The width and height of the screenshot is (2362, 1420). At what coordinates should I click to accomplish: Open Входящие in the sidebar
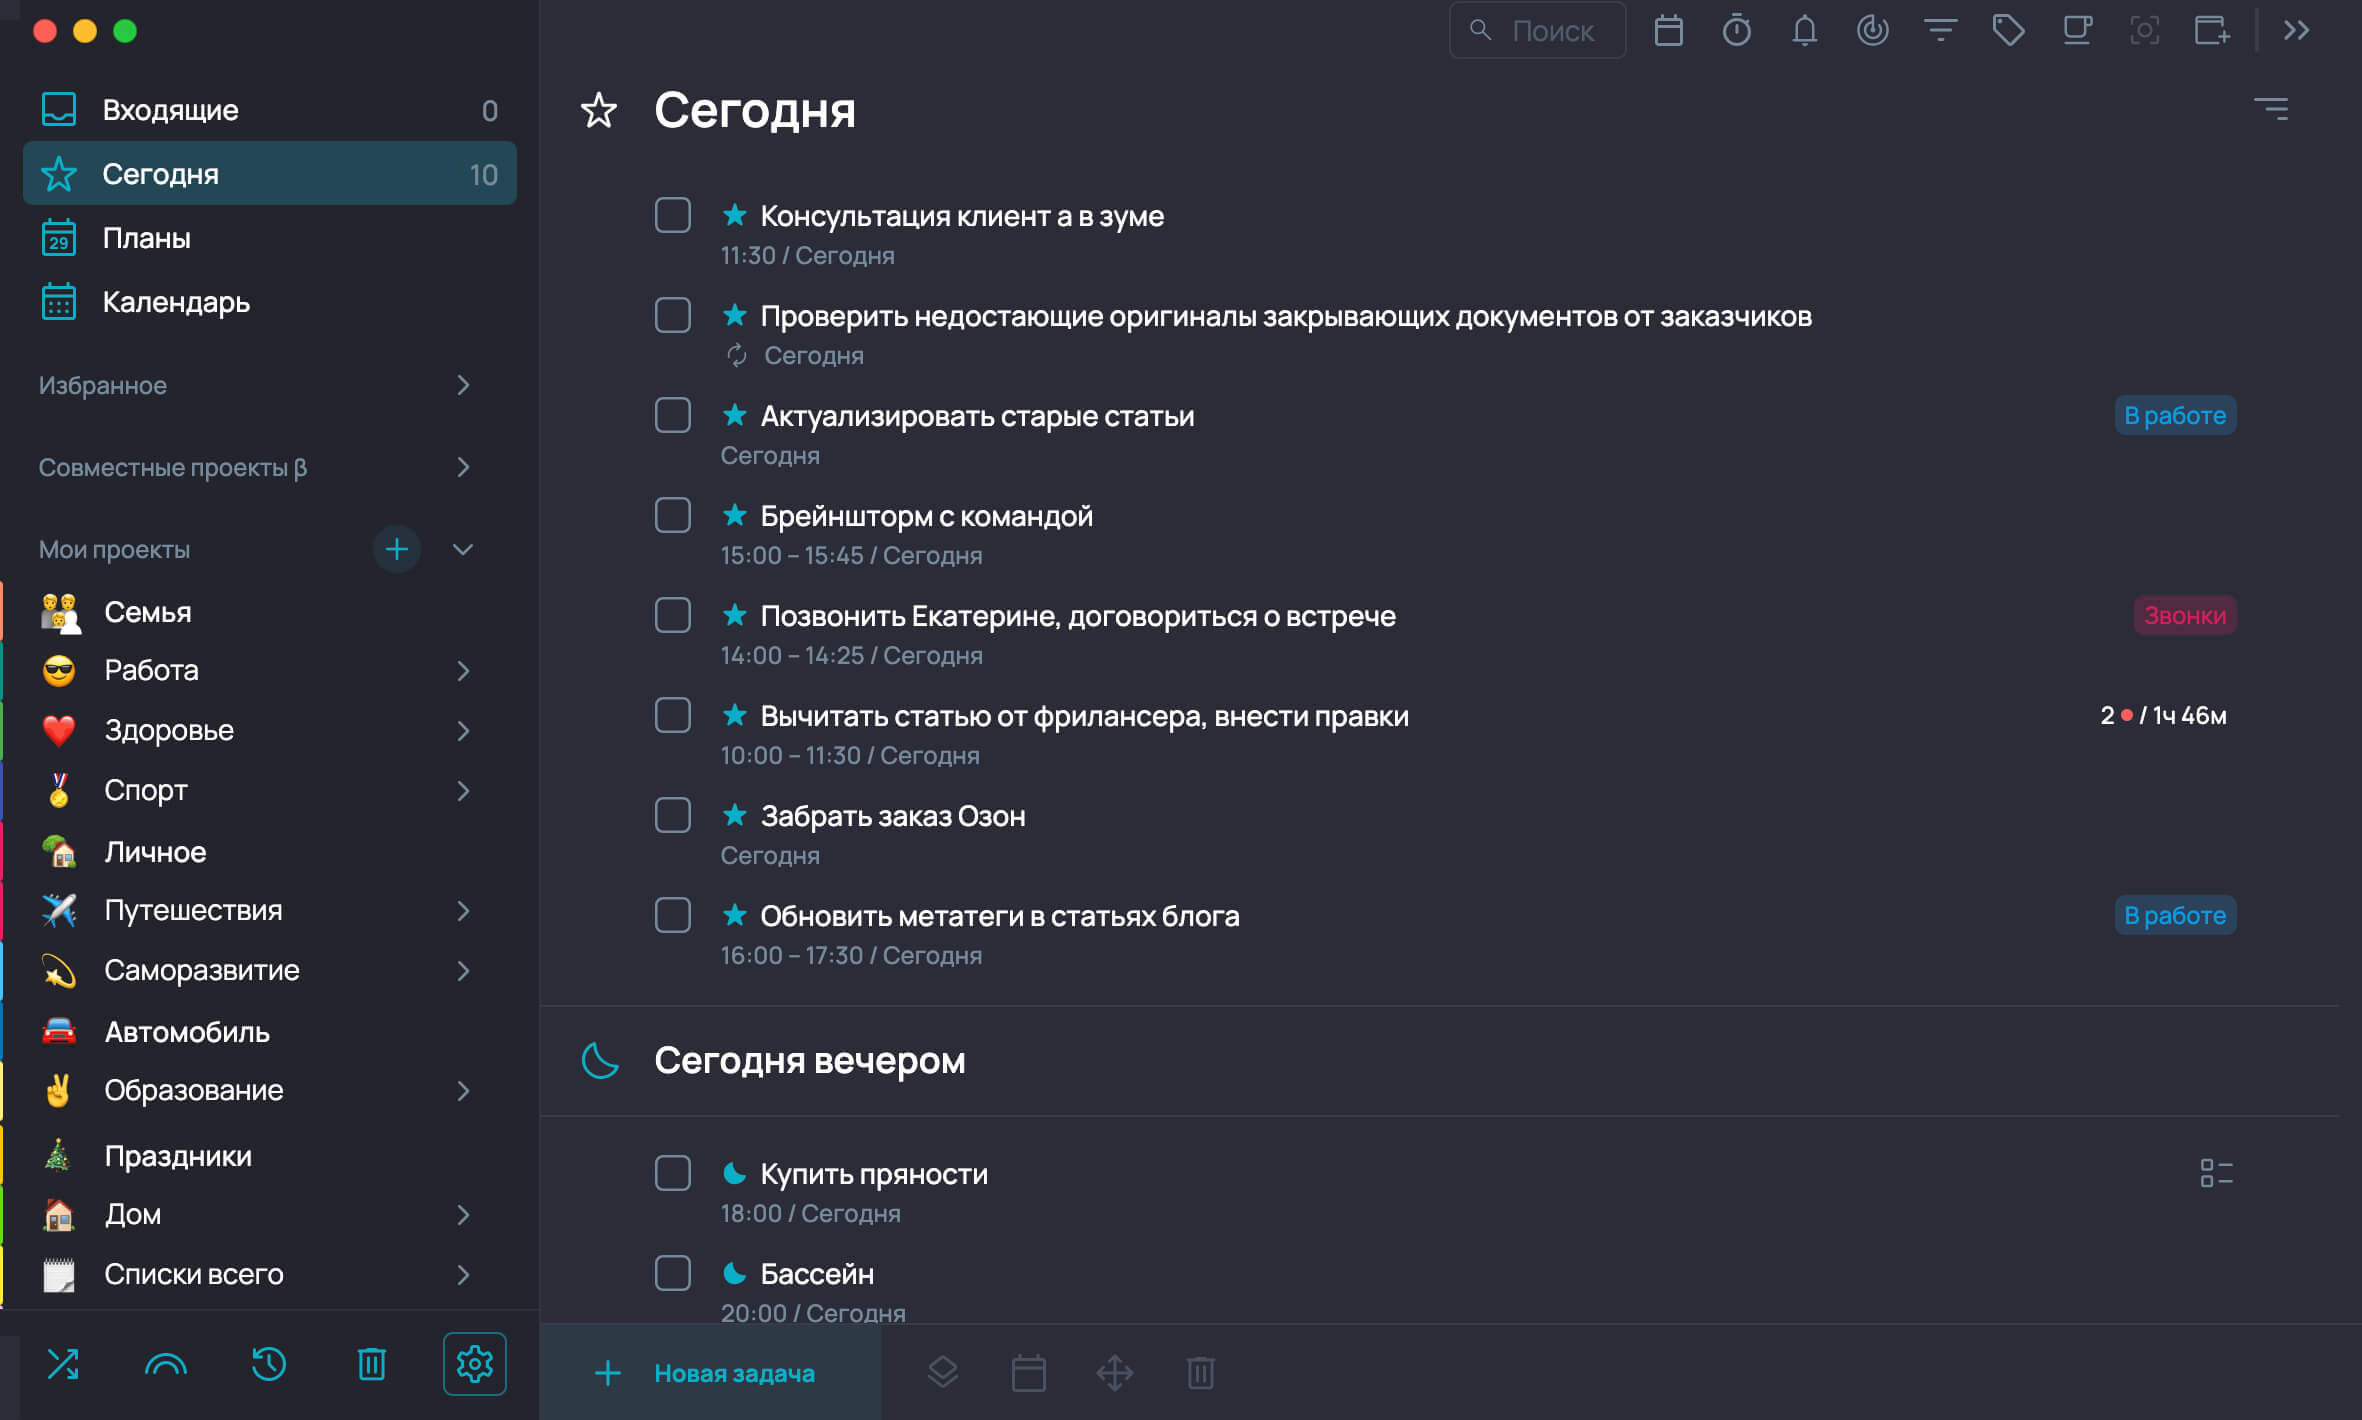pyautogui.click(x=269, y=110)
